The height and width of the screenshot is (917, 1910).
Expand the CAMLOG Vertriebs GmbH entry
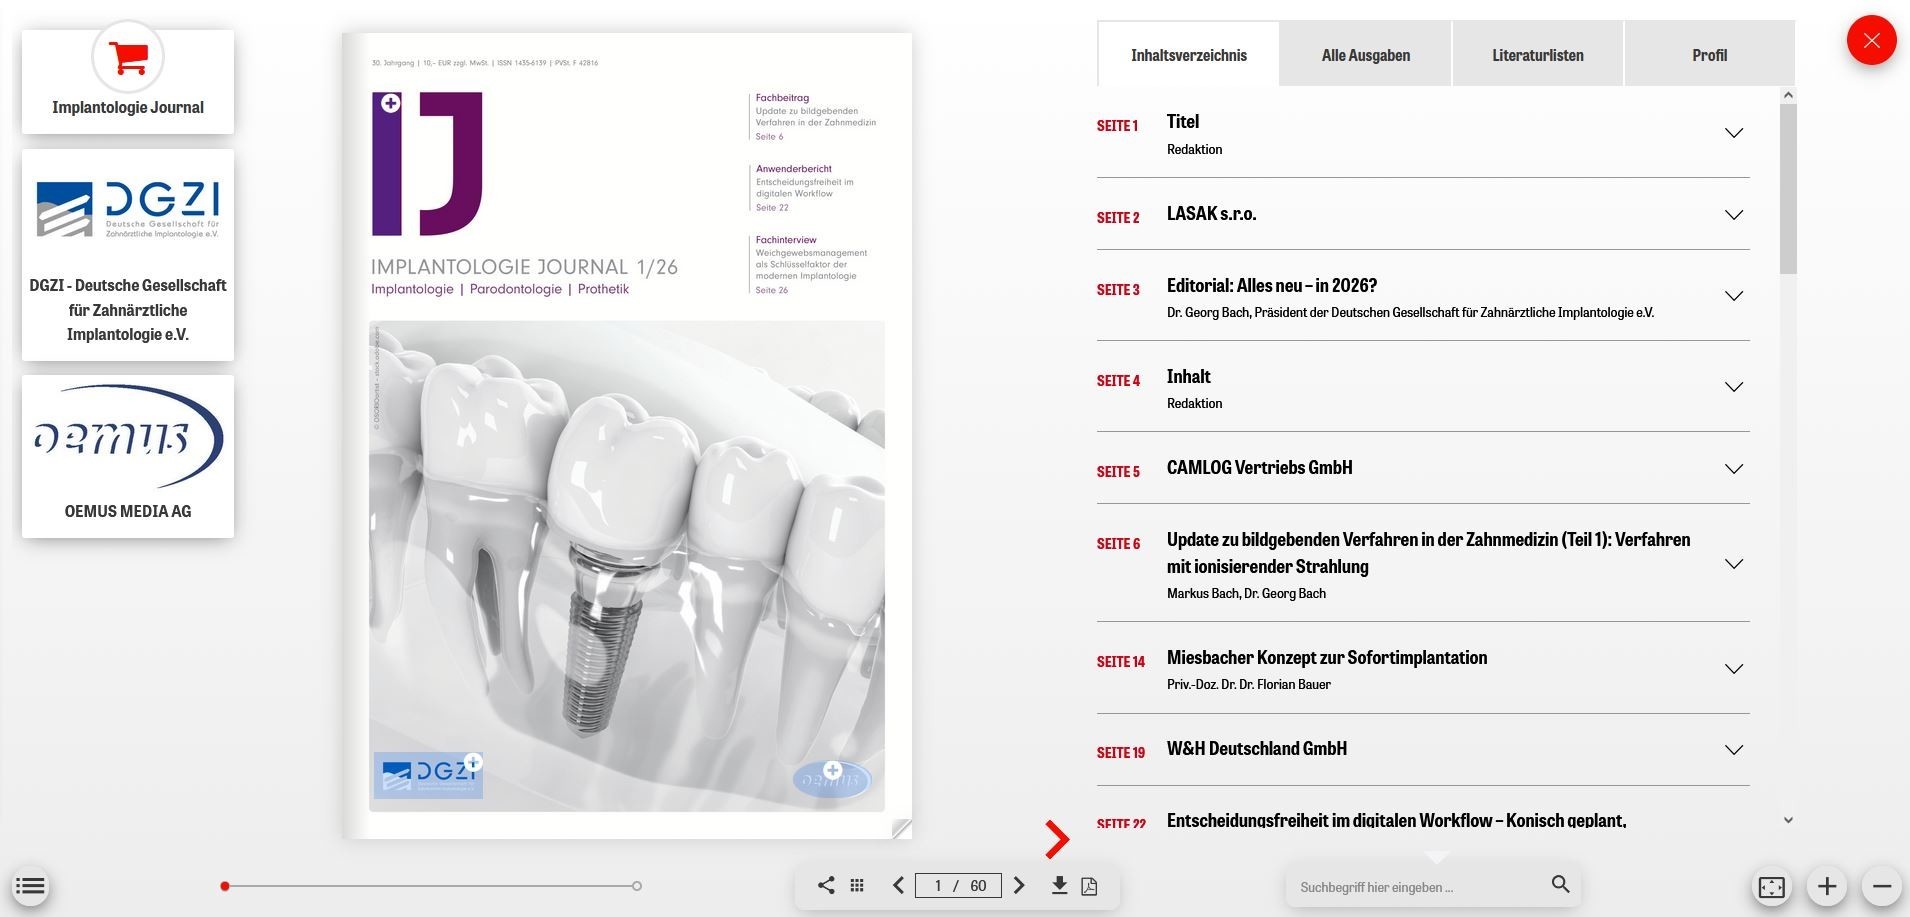tap(1733, 469)
